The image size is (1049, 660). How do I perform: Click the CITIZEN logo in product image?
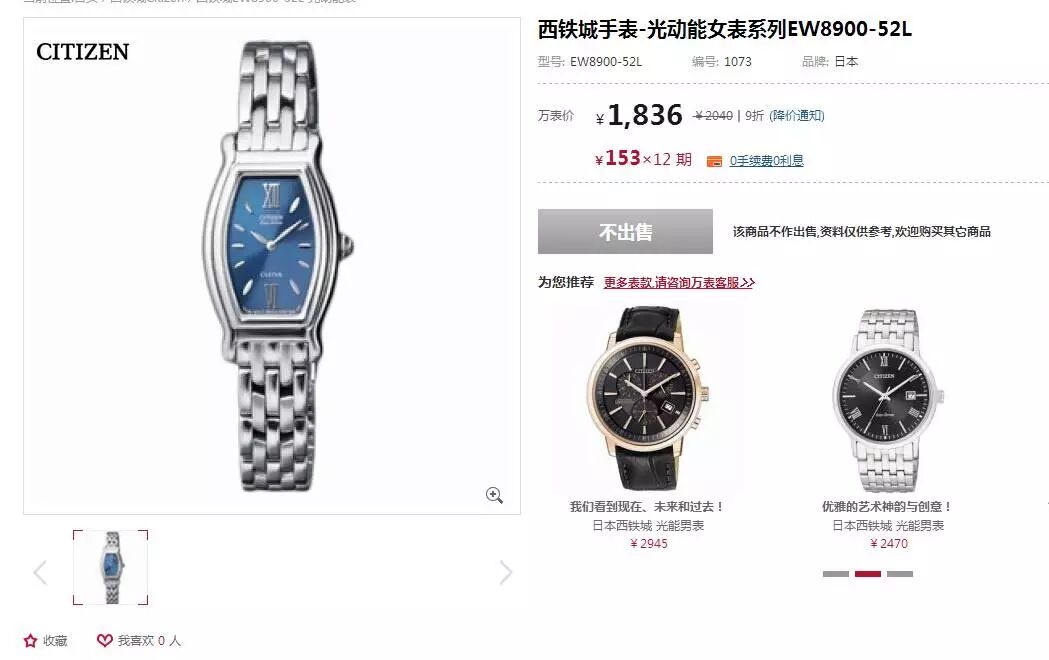point(82,51)
